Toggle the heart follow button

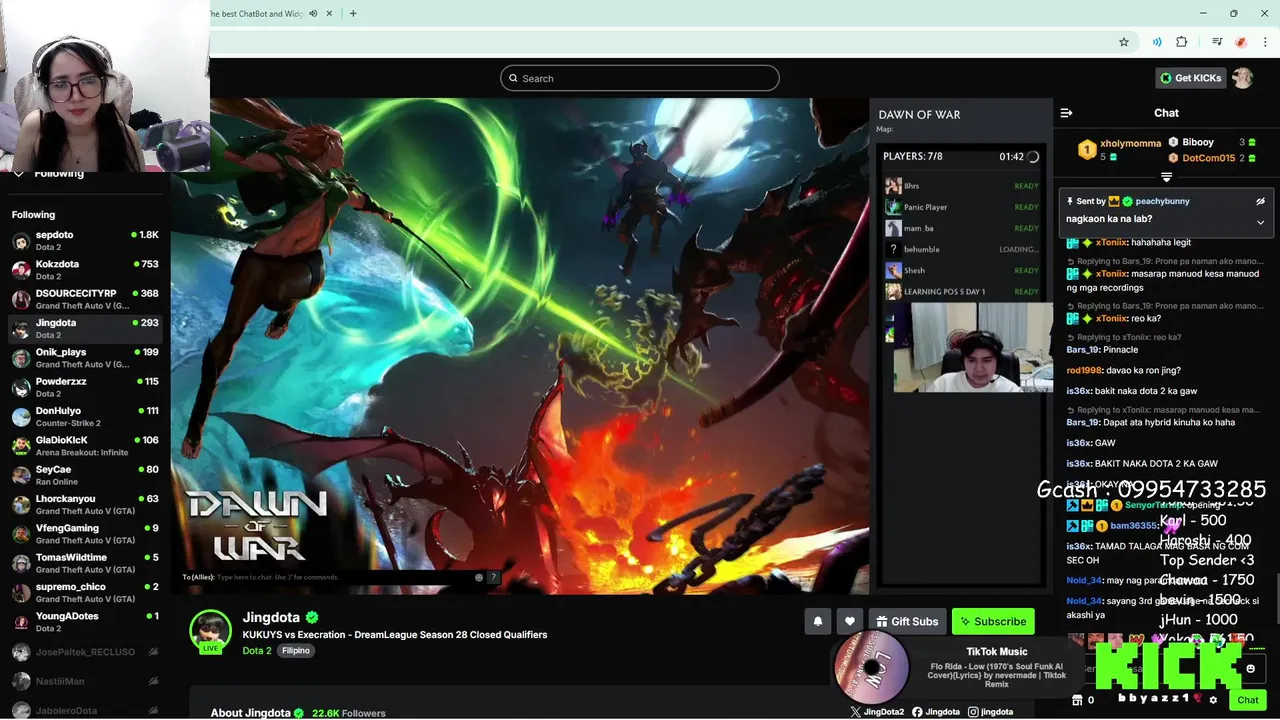click(850, 621)
